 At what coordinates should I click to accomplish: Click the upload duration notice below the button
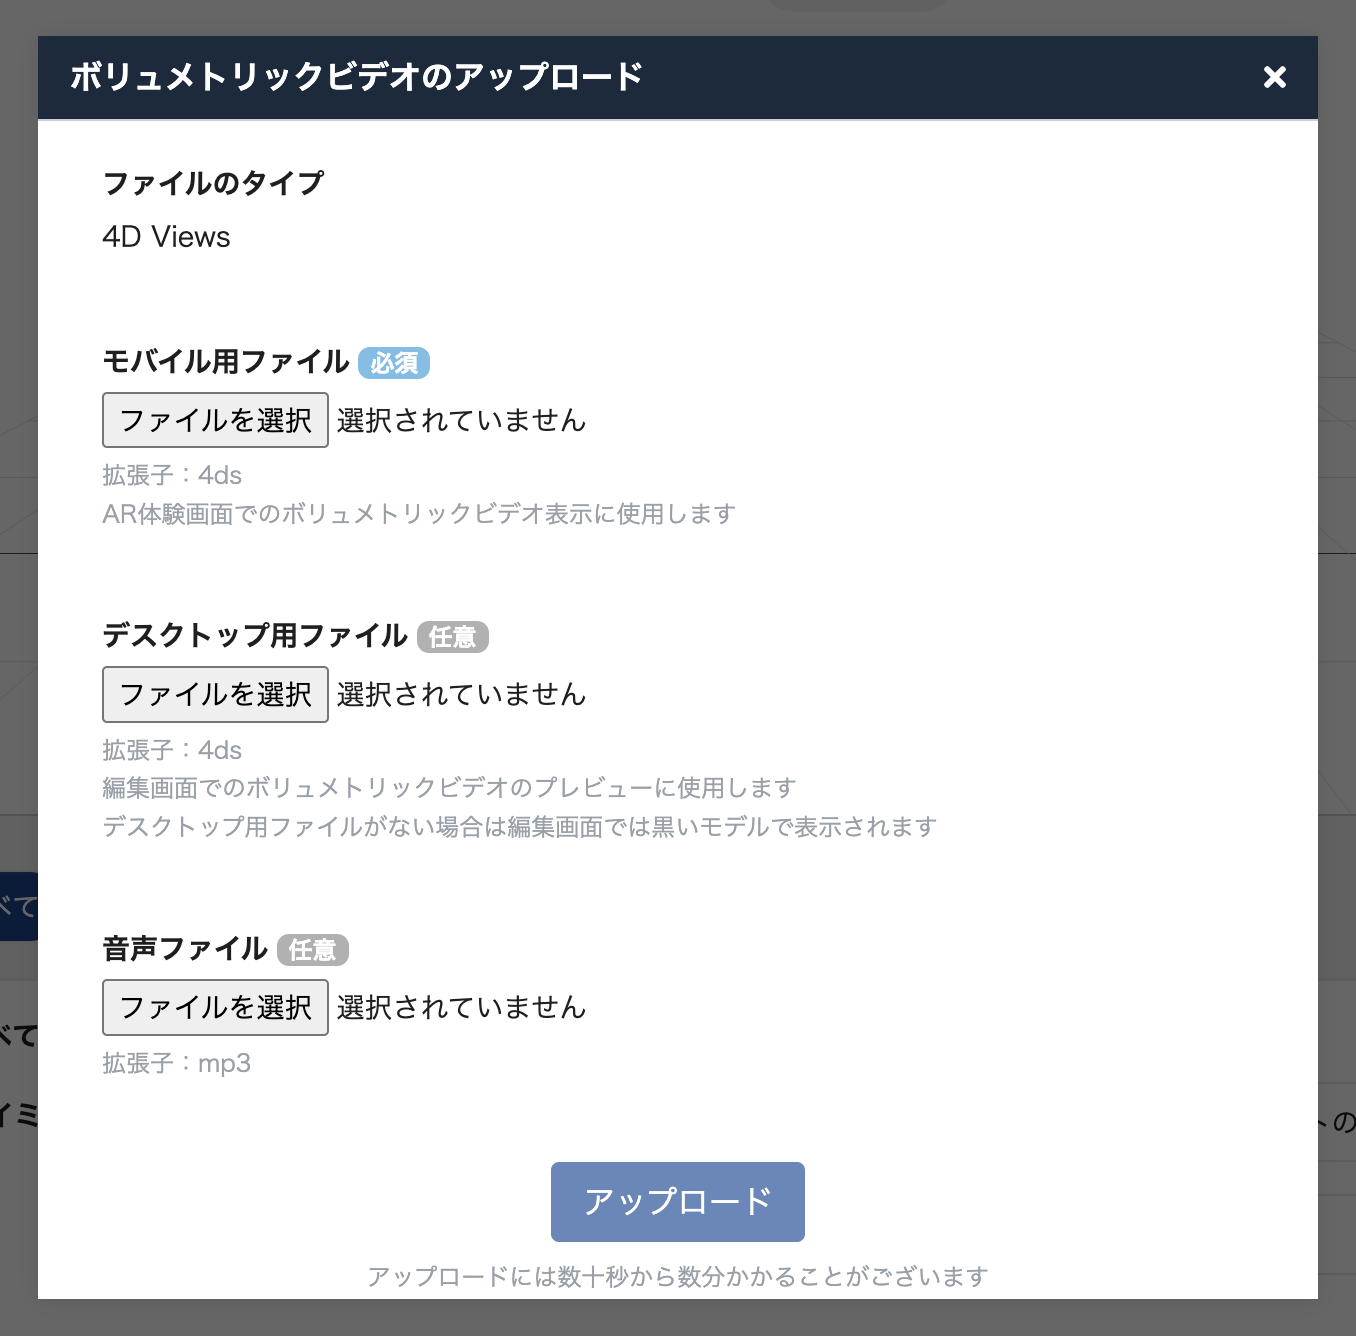click(x=678, y=1277)
